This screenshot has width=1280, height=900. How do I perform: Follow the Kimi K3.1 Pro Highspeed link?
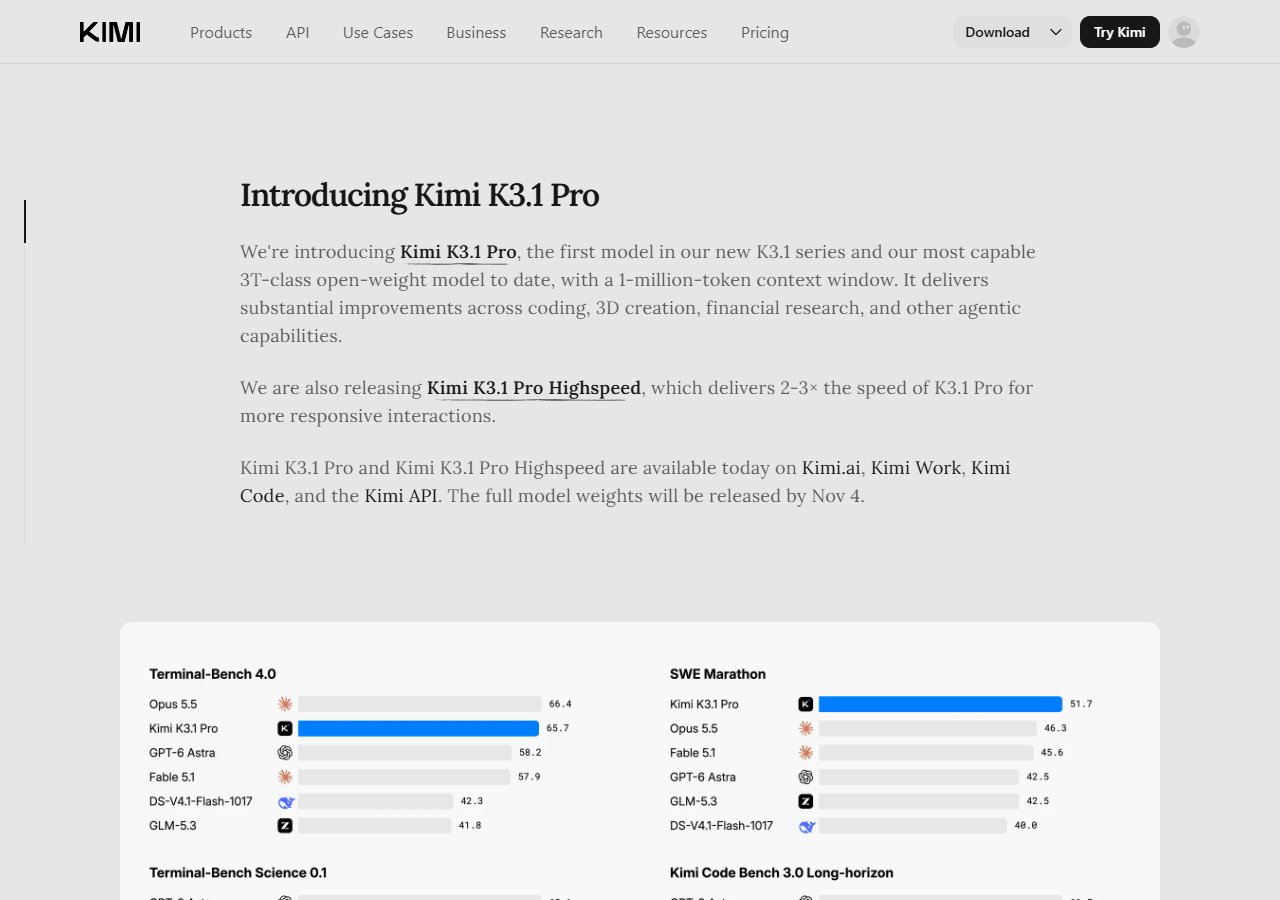pyautogui.click(x=534, y=388)
